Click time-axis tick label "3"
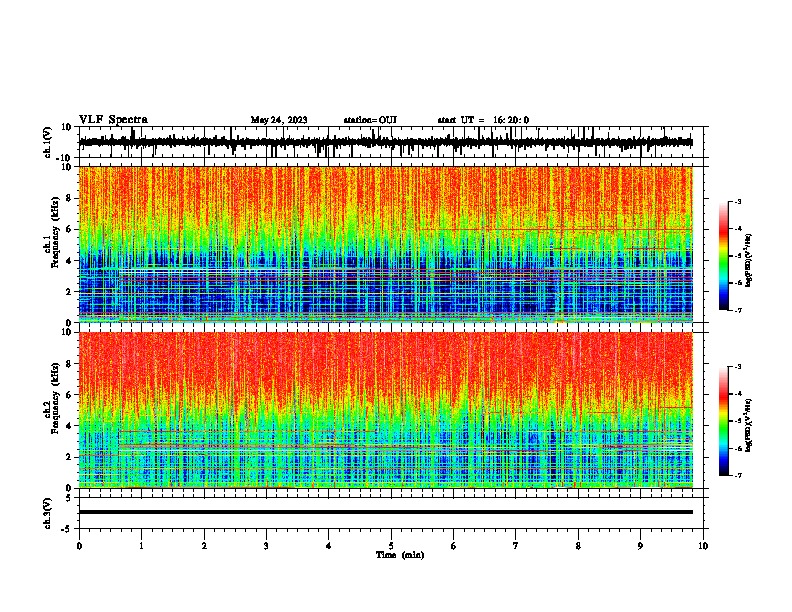The width and height of the screenshot is (792, 612). click(x=266, y=546)
